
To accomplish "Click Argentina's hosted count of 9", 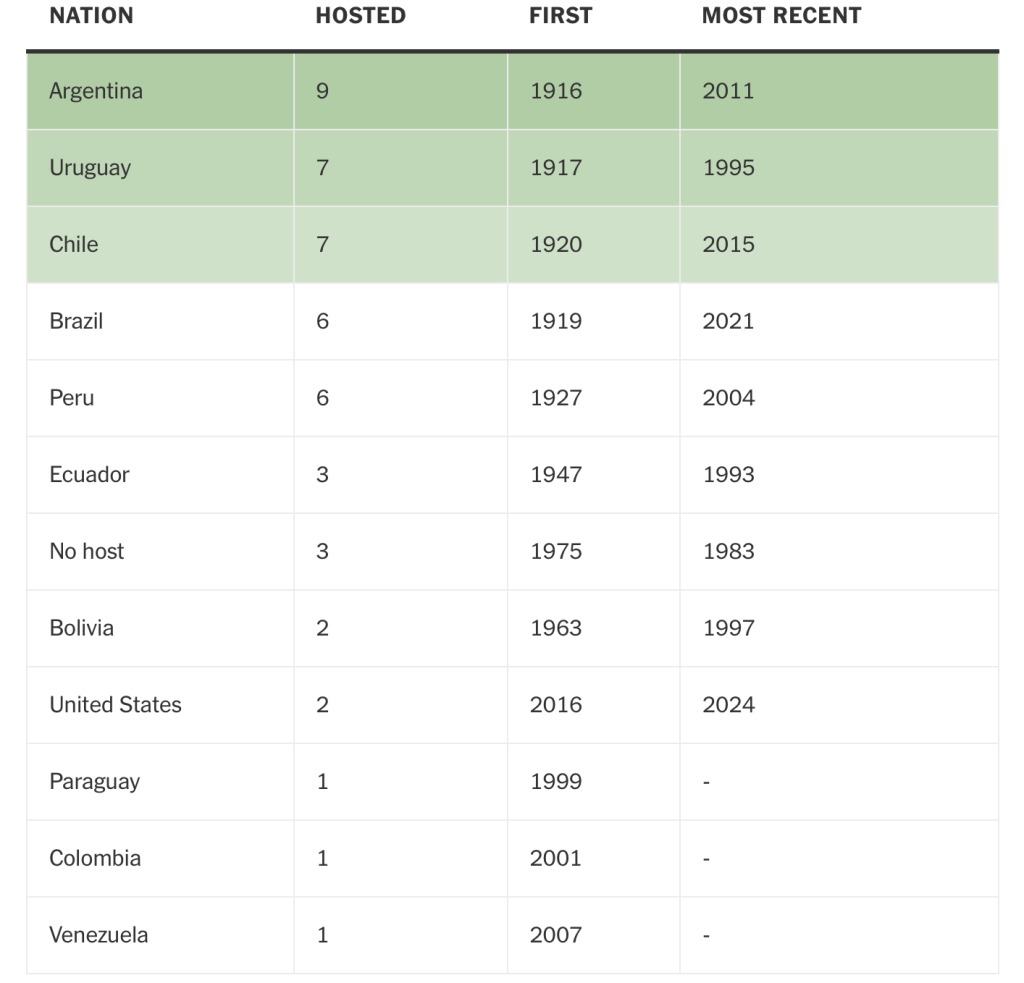I will 322,91.
